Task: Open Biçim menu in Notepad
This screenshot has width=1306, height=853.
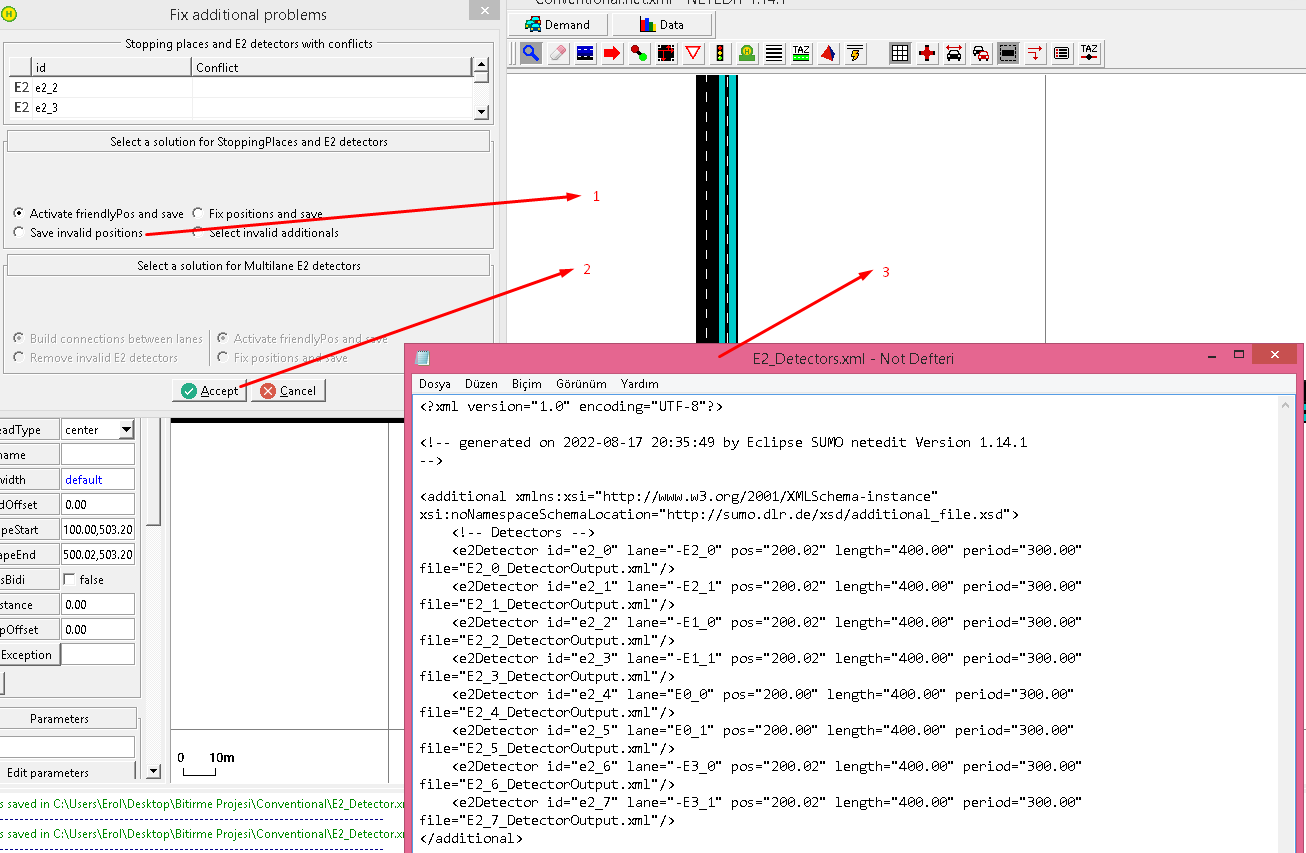Action: pyautogui.click(x=527, y=384)
